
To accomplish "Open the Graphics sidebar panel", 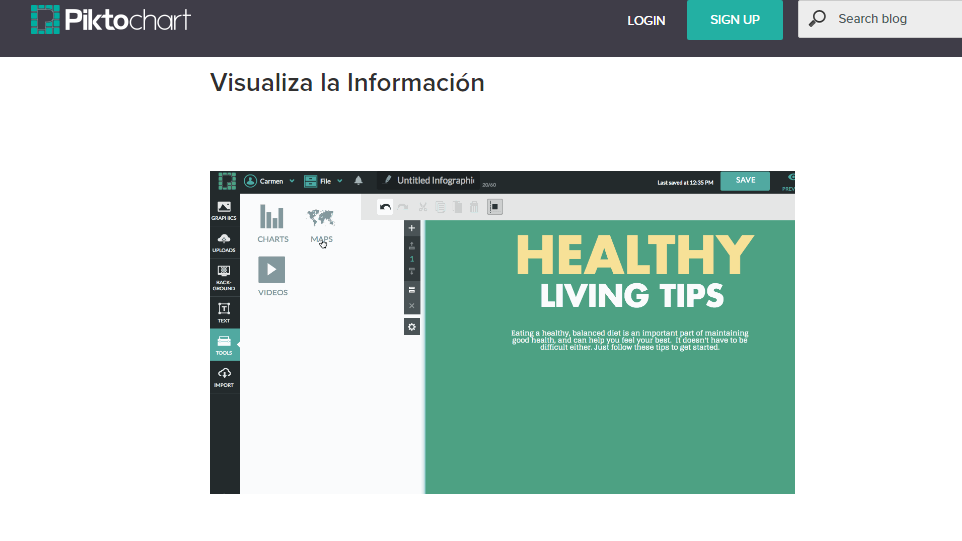I will tap(224, 210).
